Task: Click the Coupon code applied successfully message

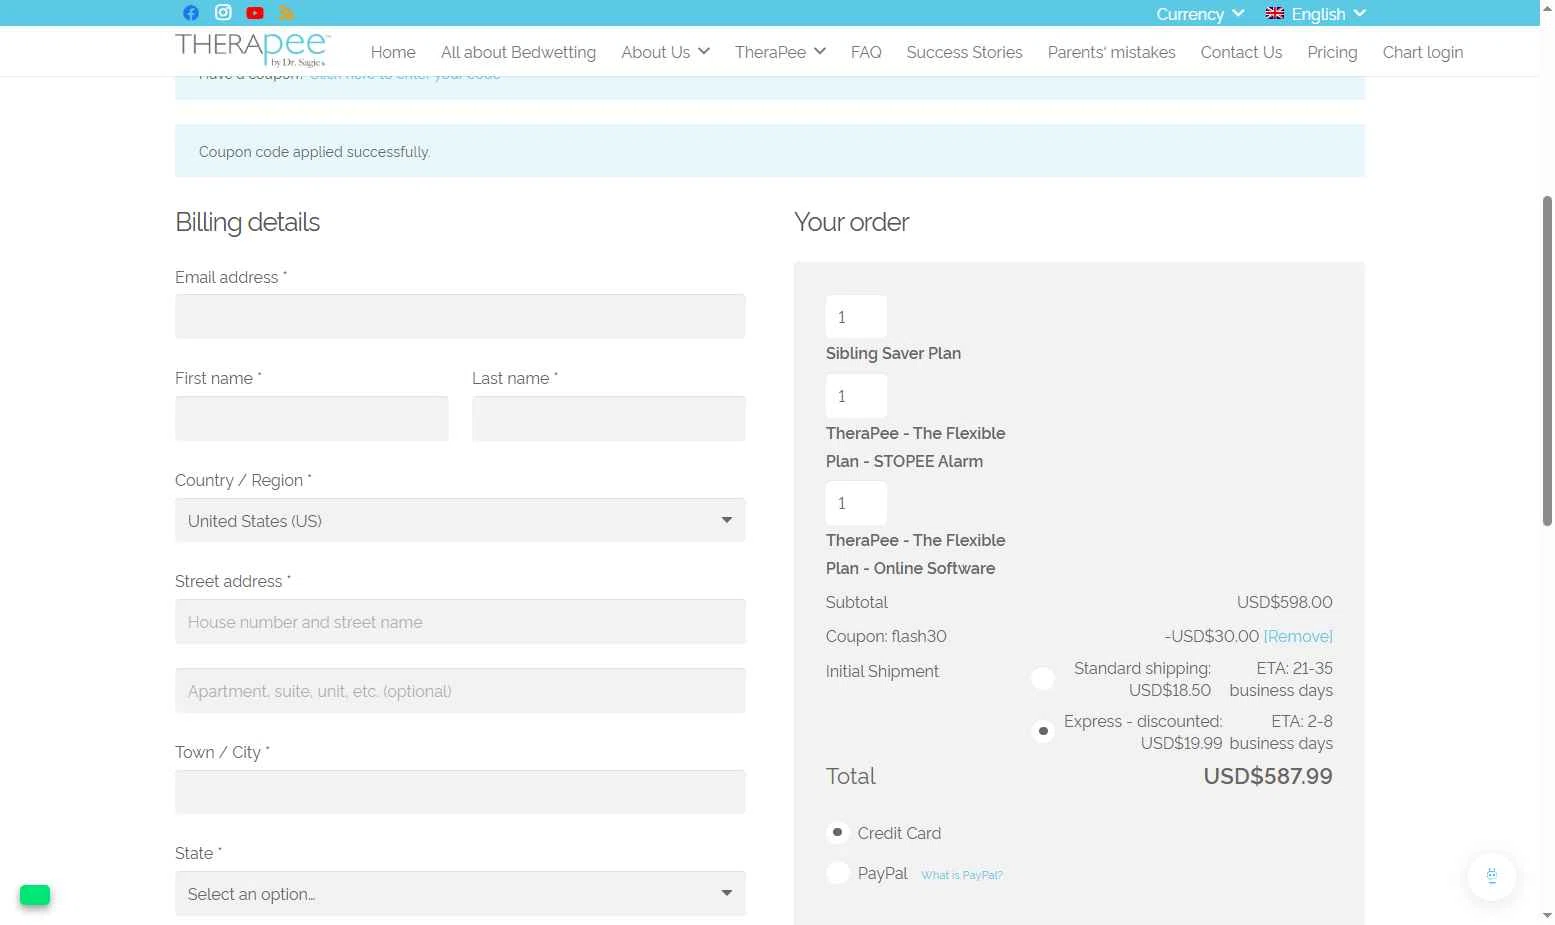Action: [x=314, y=152]
